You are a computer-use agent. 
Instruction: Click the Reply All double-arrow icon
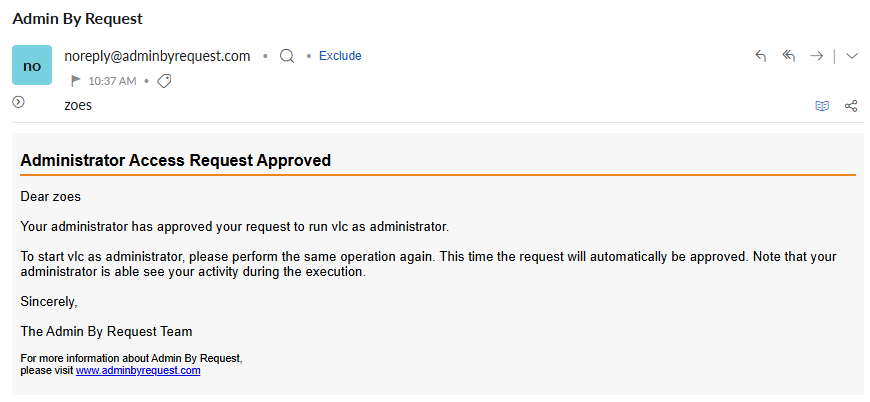coord(788,55)
